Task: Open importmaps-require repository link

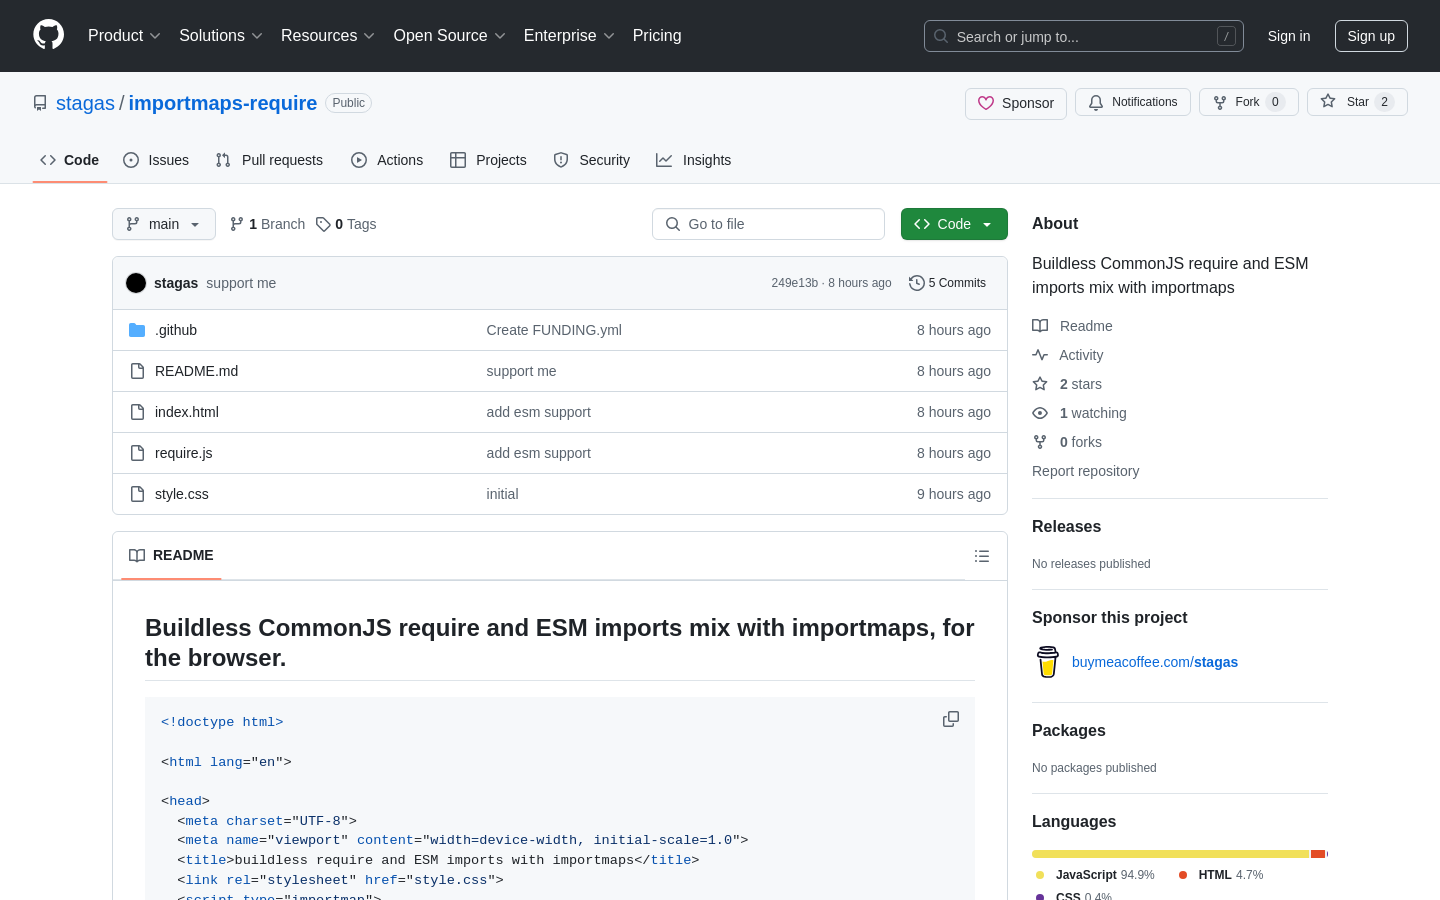Action: 223,103
